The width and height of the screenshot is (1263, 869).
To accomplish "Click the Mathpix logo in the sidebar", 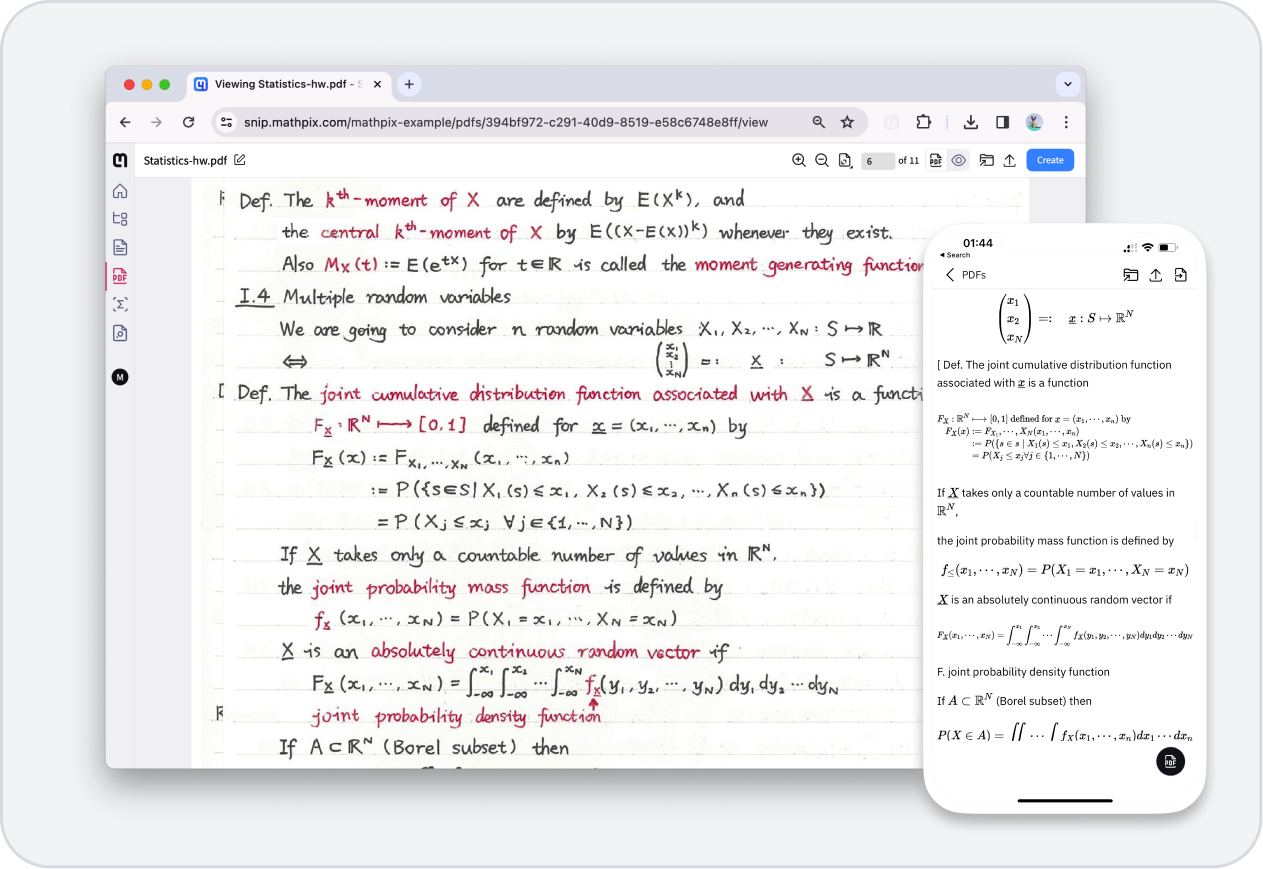I will pyautogui.click(x=120, y=160).
